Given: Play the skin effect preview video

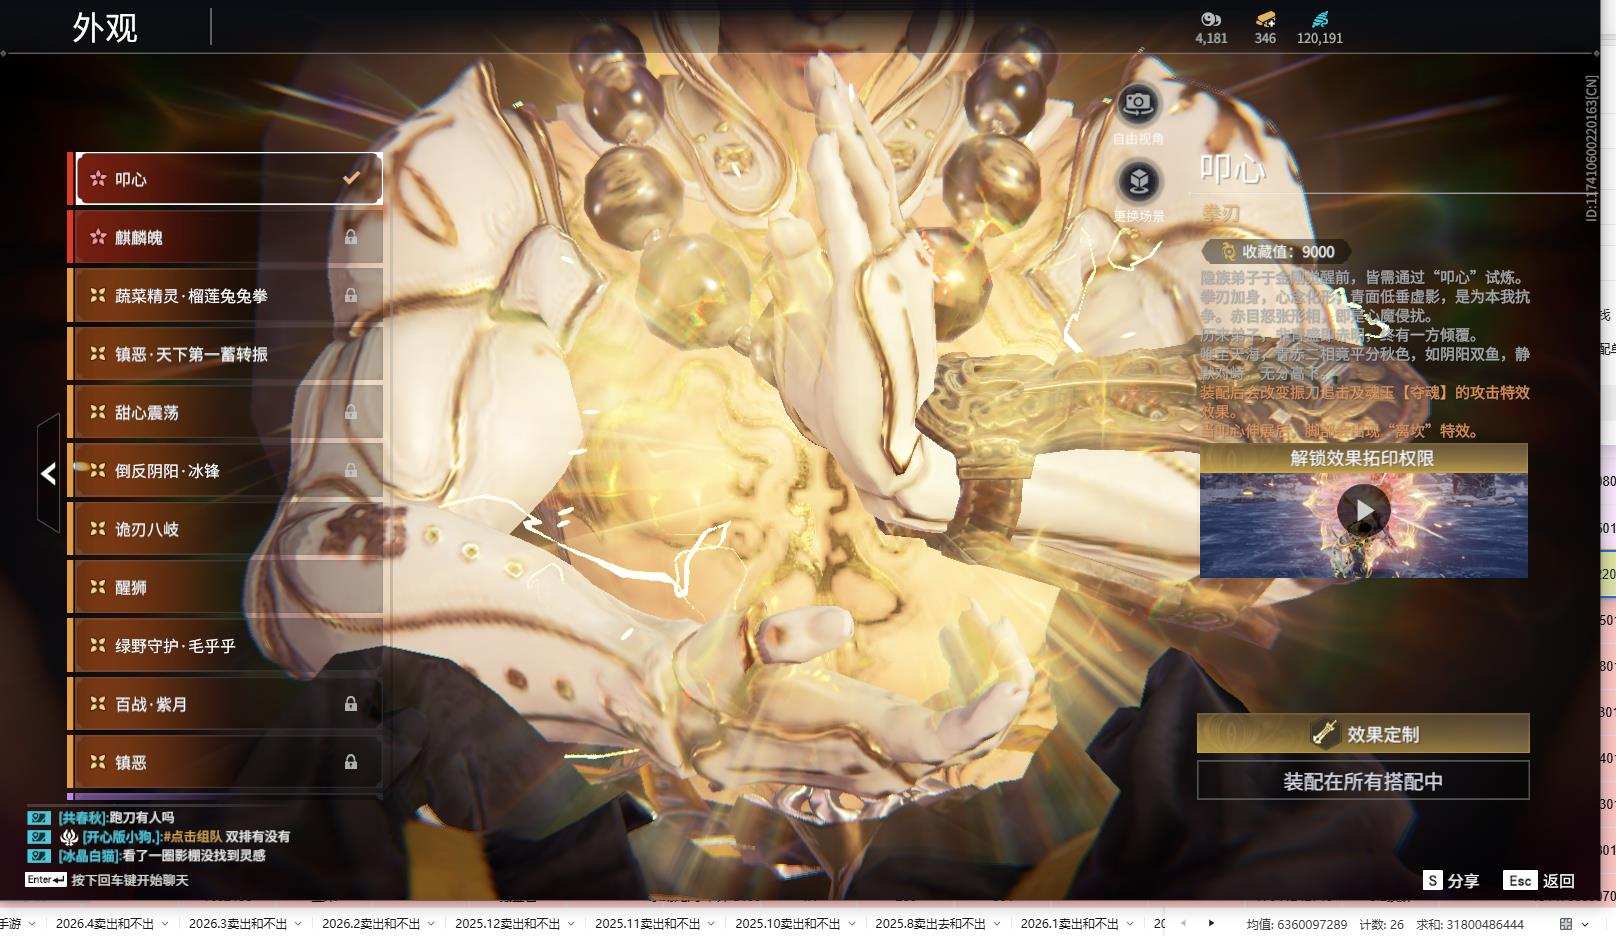Looking at the screenshot, I should click(1364, 511).
